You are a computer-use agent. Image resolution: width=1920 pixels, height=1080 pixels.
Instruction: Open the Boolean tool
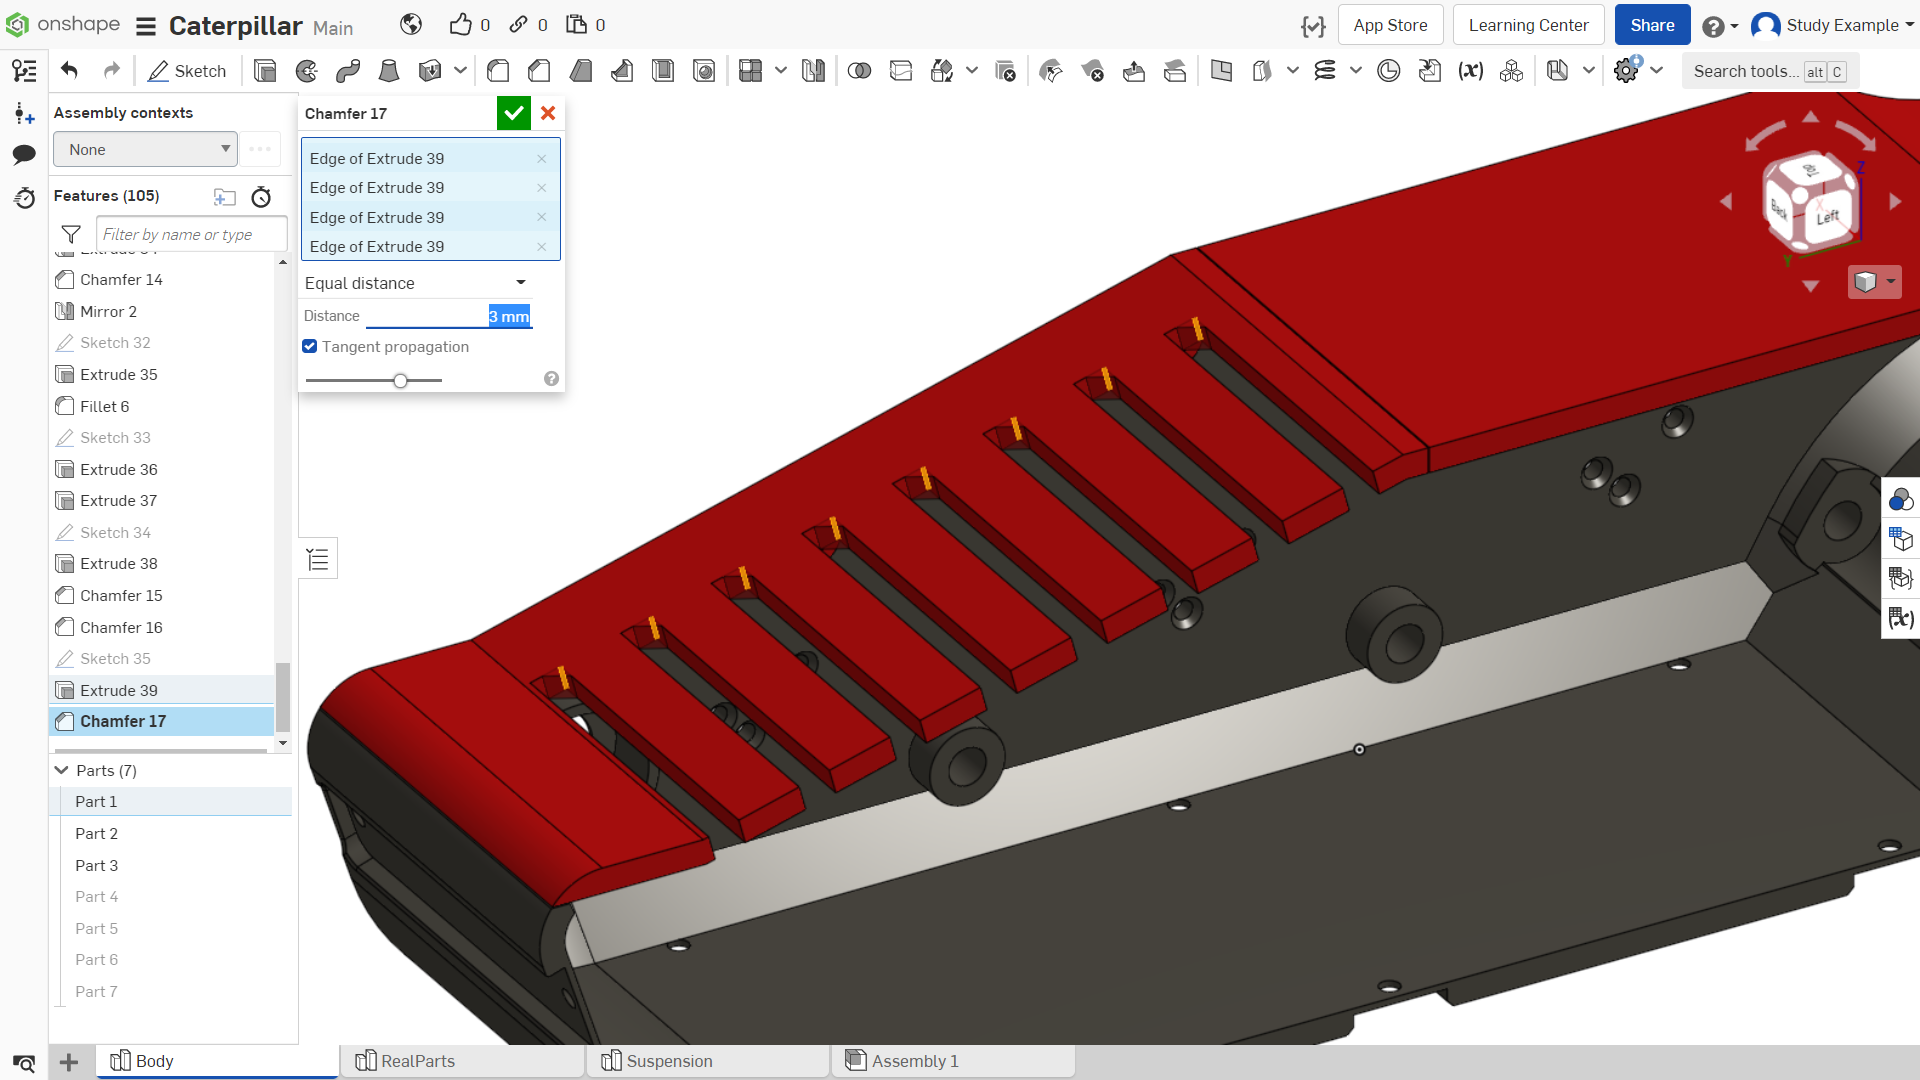(859, 71)
